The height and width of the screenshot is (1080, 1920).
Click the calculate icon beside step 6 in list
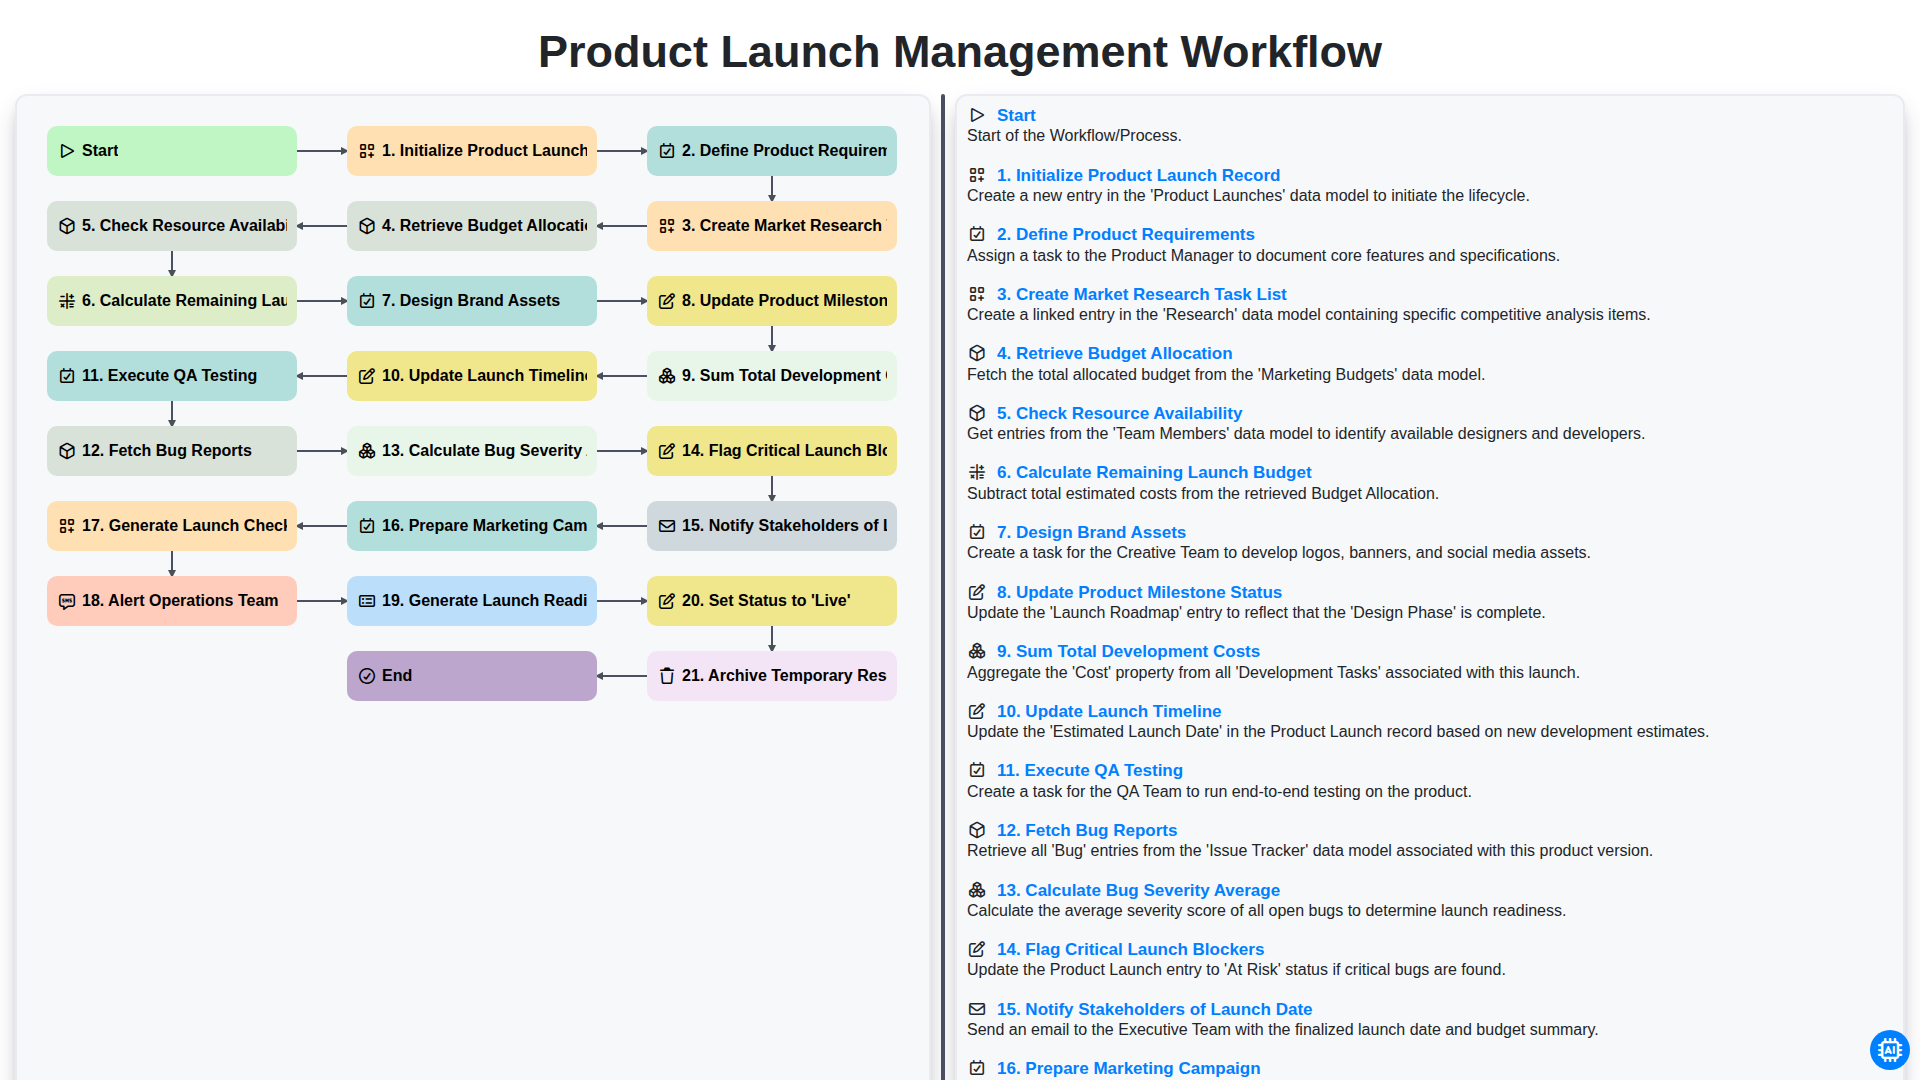tap(977, 472)
